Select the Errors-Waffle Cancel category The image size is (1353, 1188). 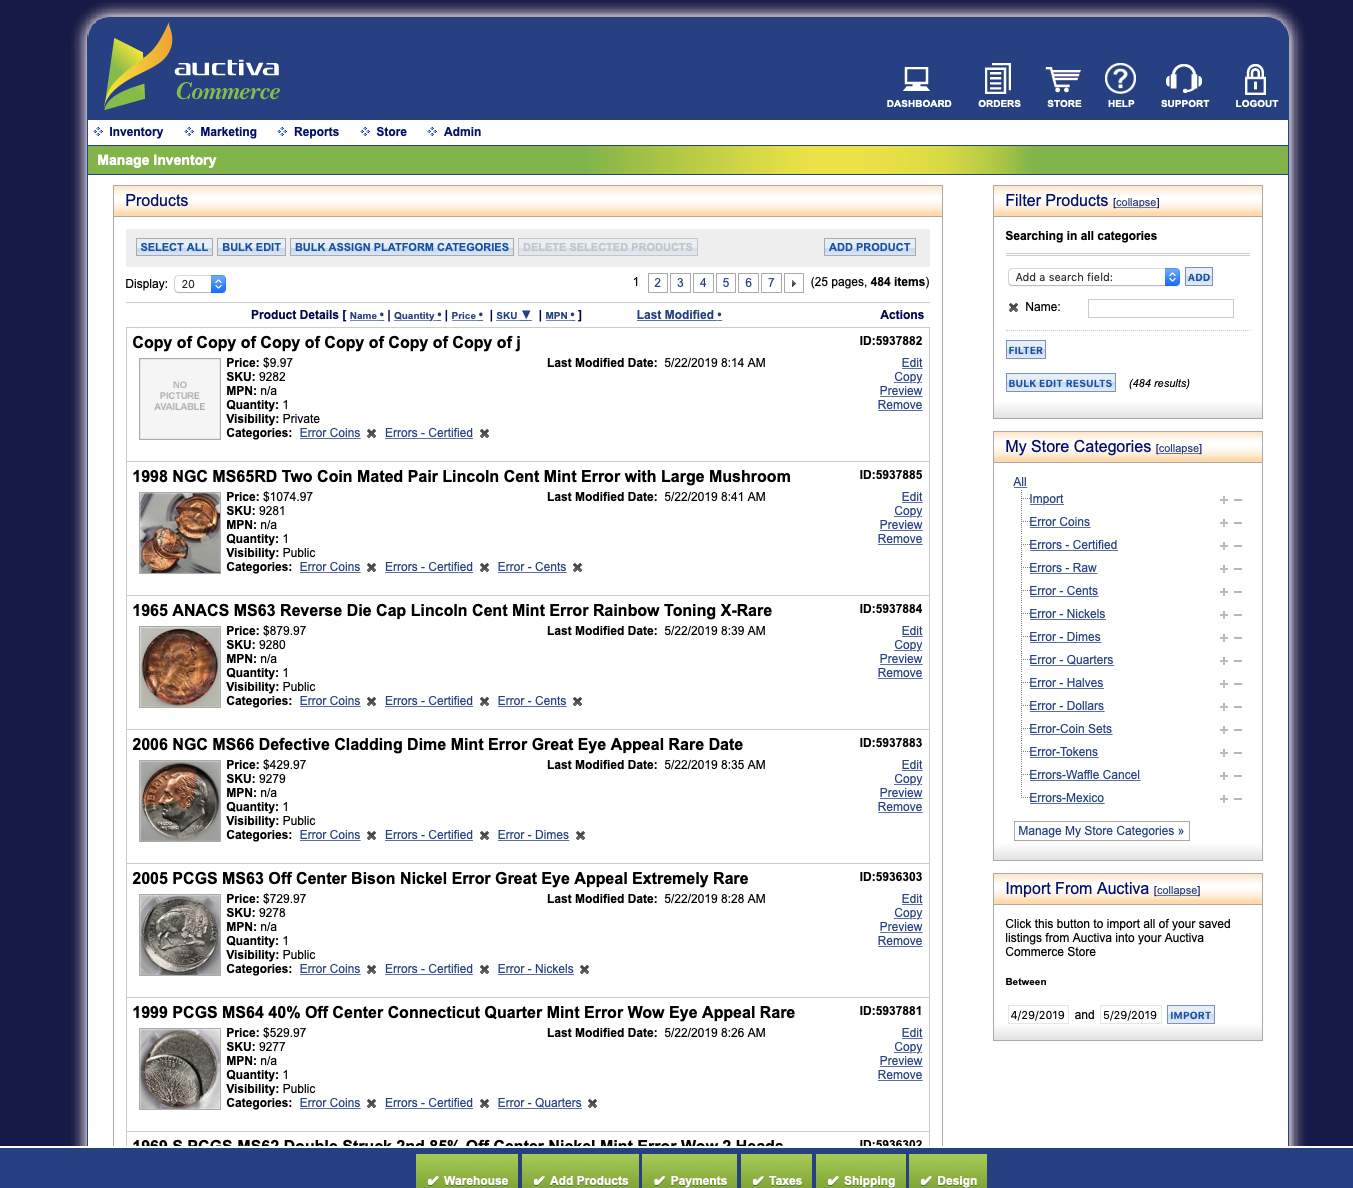pos(1084,775)
